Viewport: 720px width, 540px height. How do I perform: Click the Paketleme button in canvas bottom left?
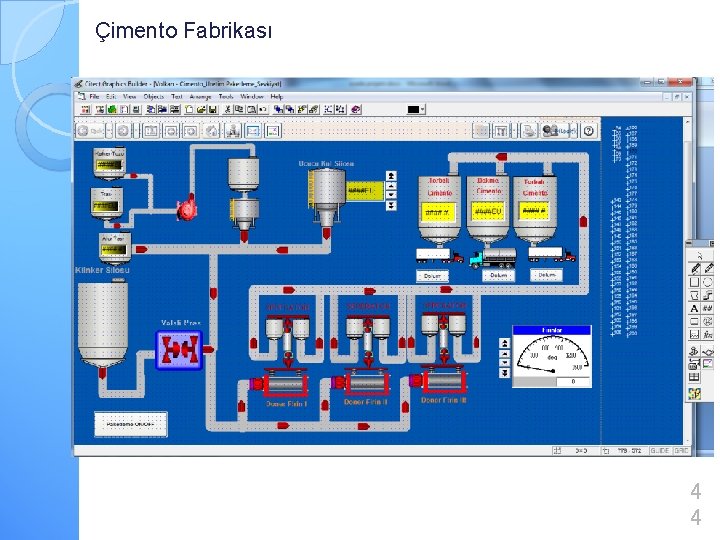click(x=131, y=424)
